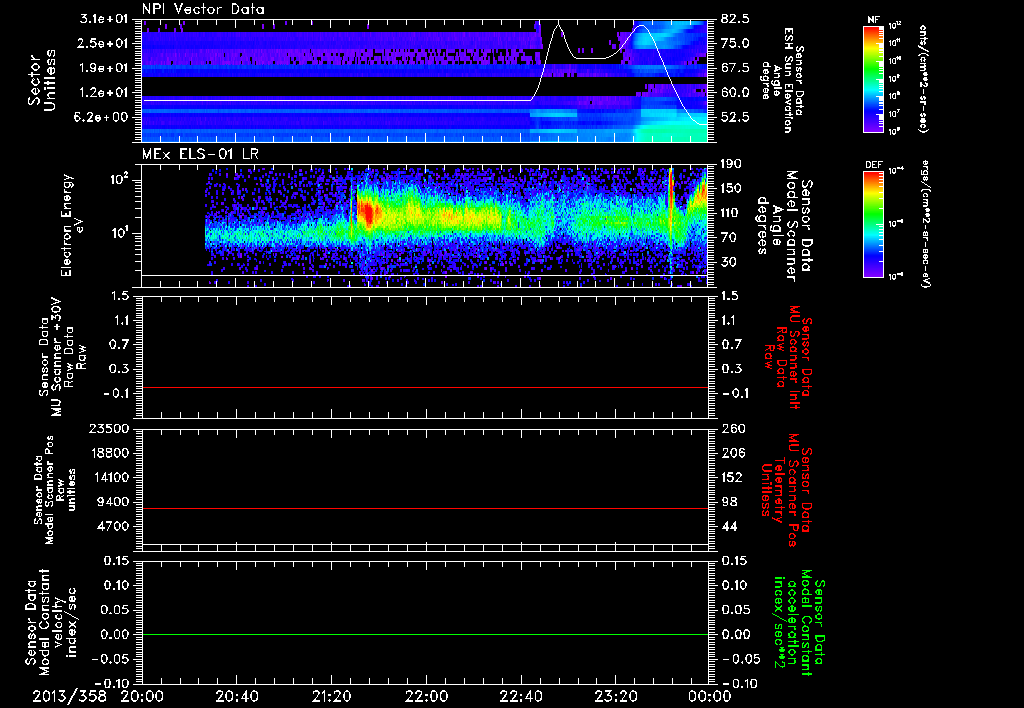
Task: Click the '52.5' Sun elevation tick label
Action: [735, 118]
